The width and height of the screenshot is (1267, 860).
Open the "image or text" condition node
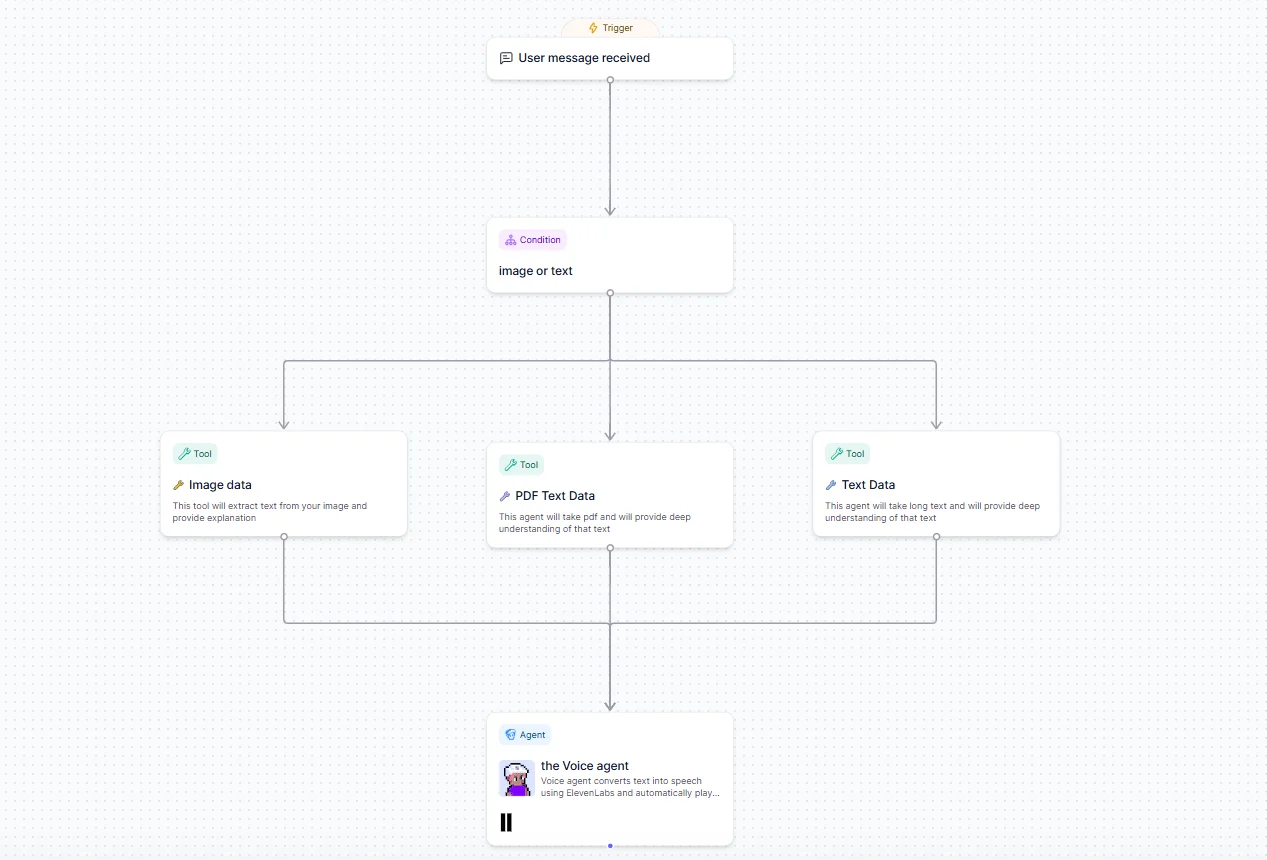tap(536, 271)
